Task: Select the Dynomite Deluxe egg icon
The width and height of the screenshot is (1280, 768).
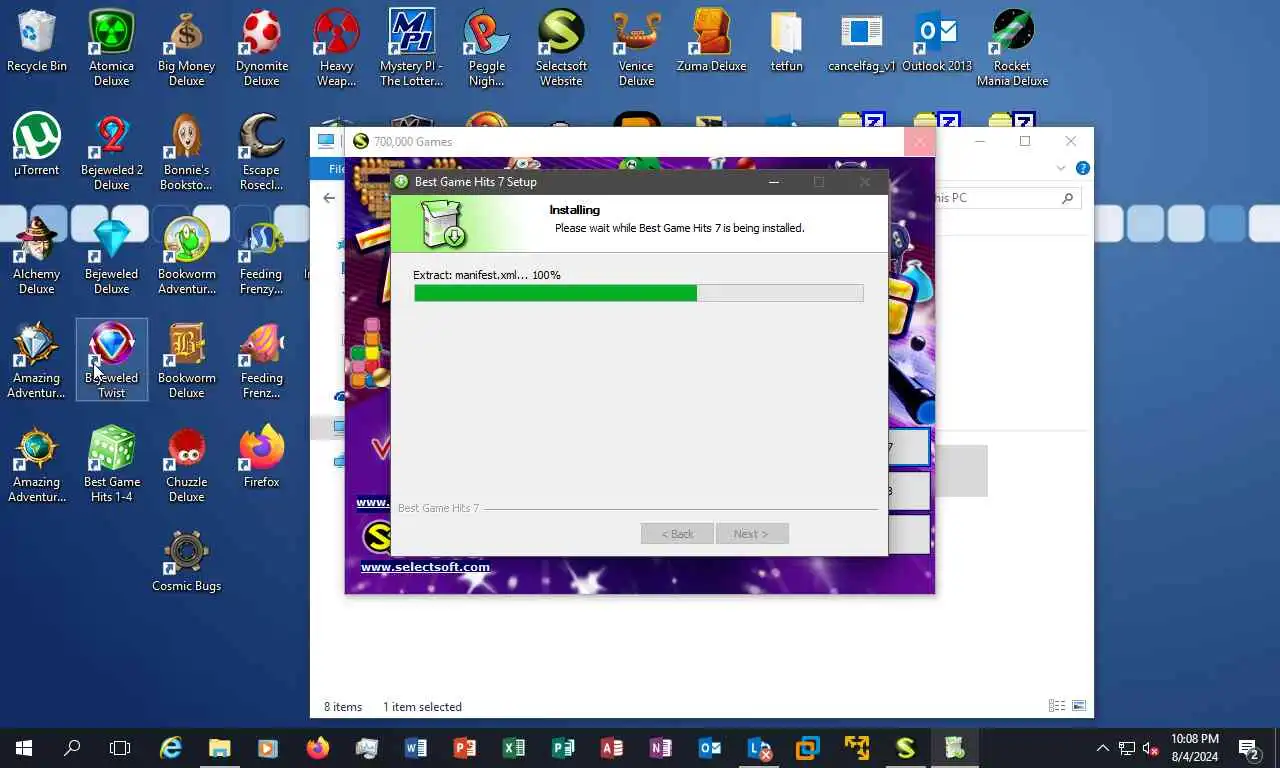Action: 261,48
